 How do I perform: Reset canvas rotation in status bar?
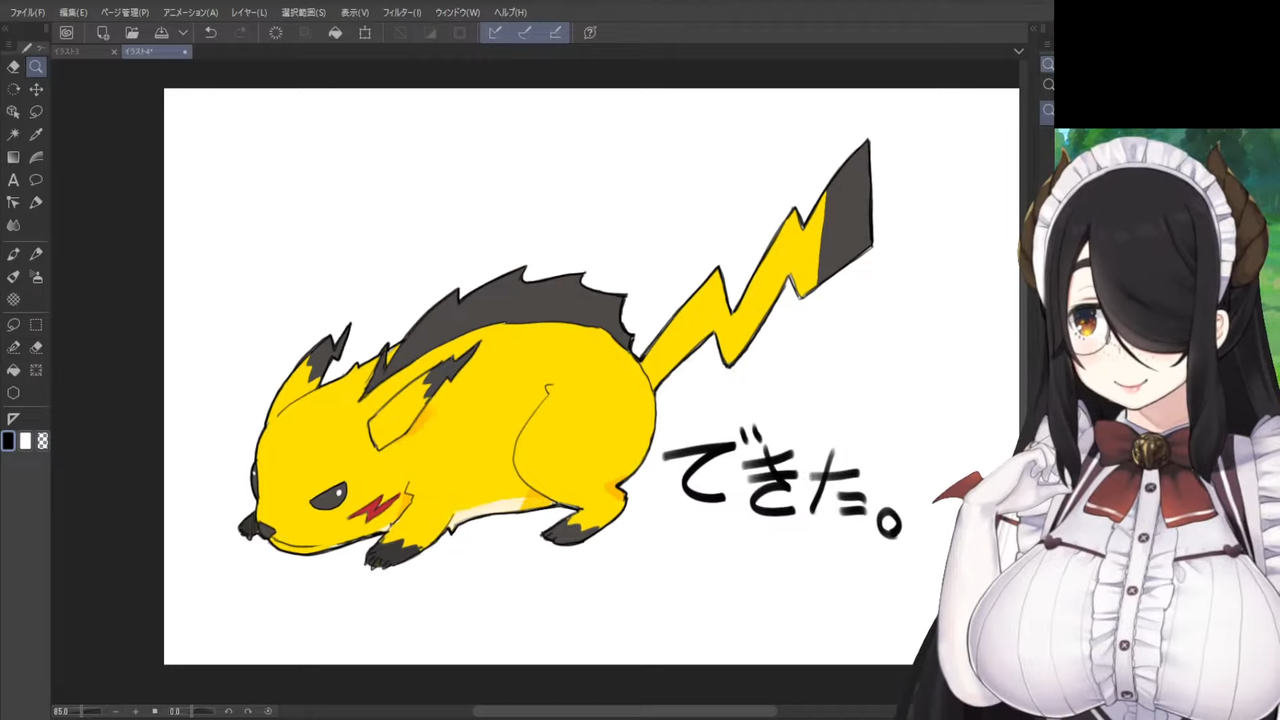(x=268, y=711)
